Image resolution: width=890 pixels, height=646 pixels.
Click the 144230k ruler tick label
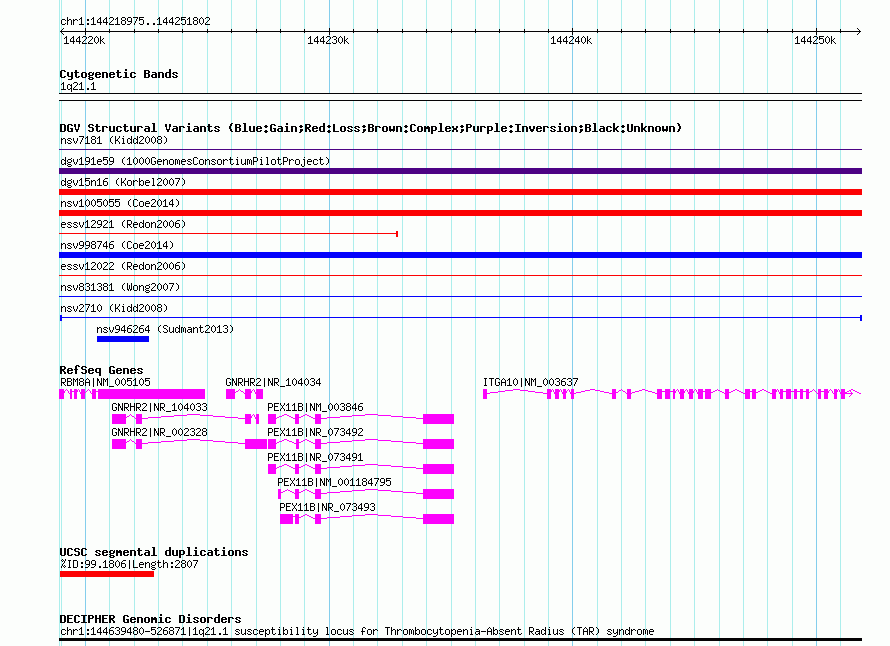click(x=328, y=40)
